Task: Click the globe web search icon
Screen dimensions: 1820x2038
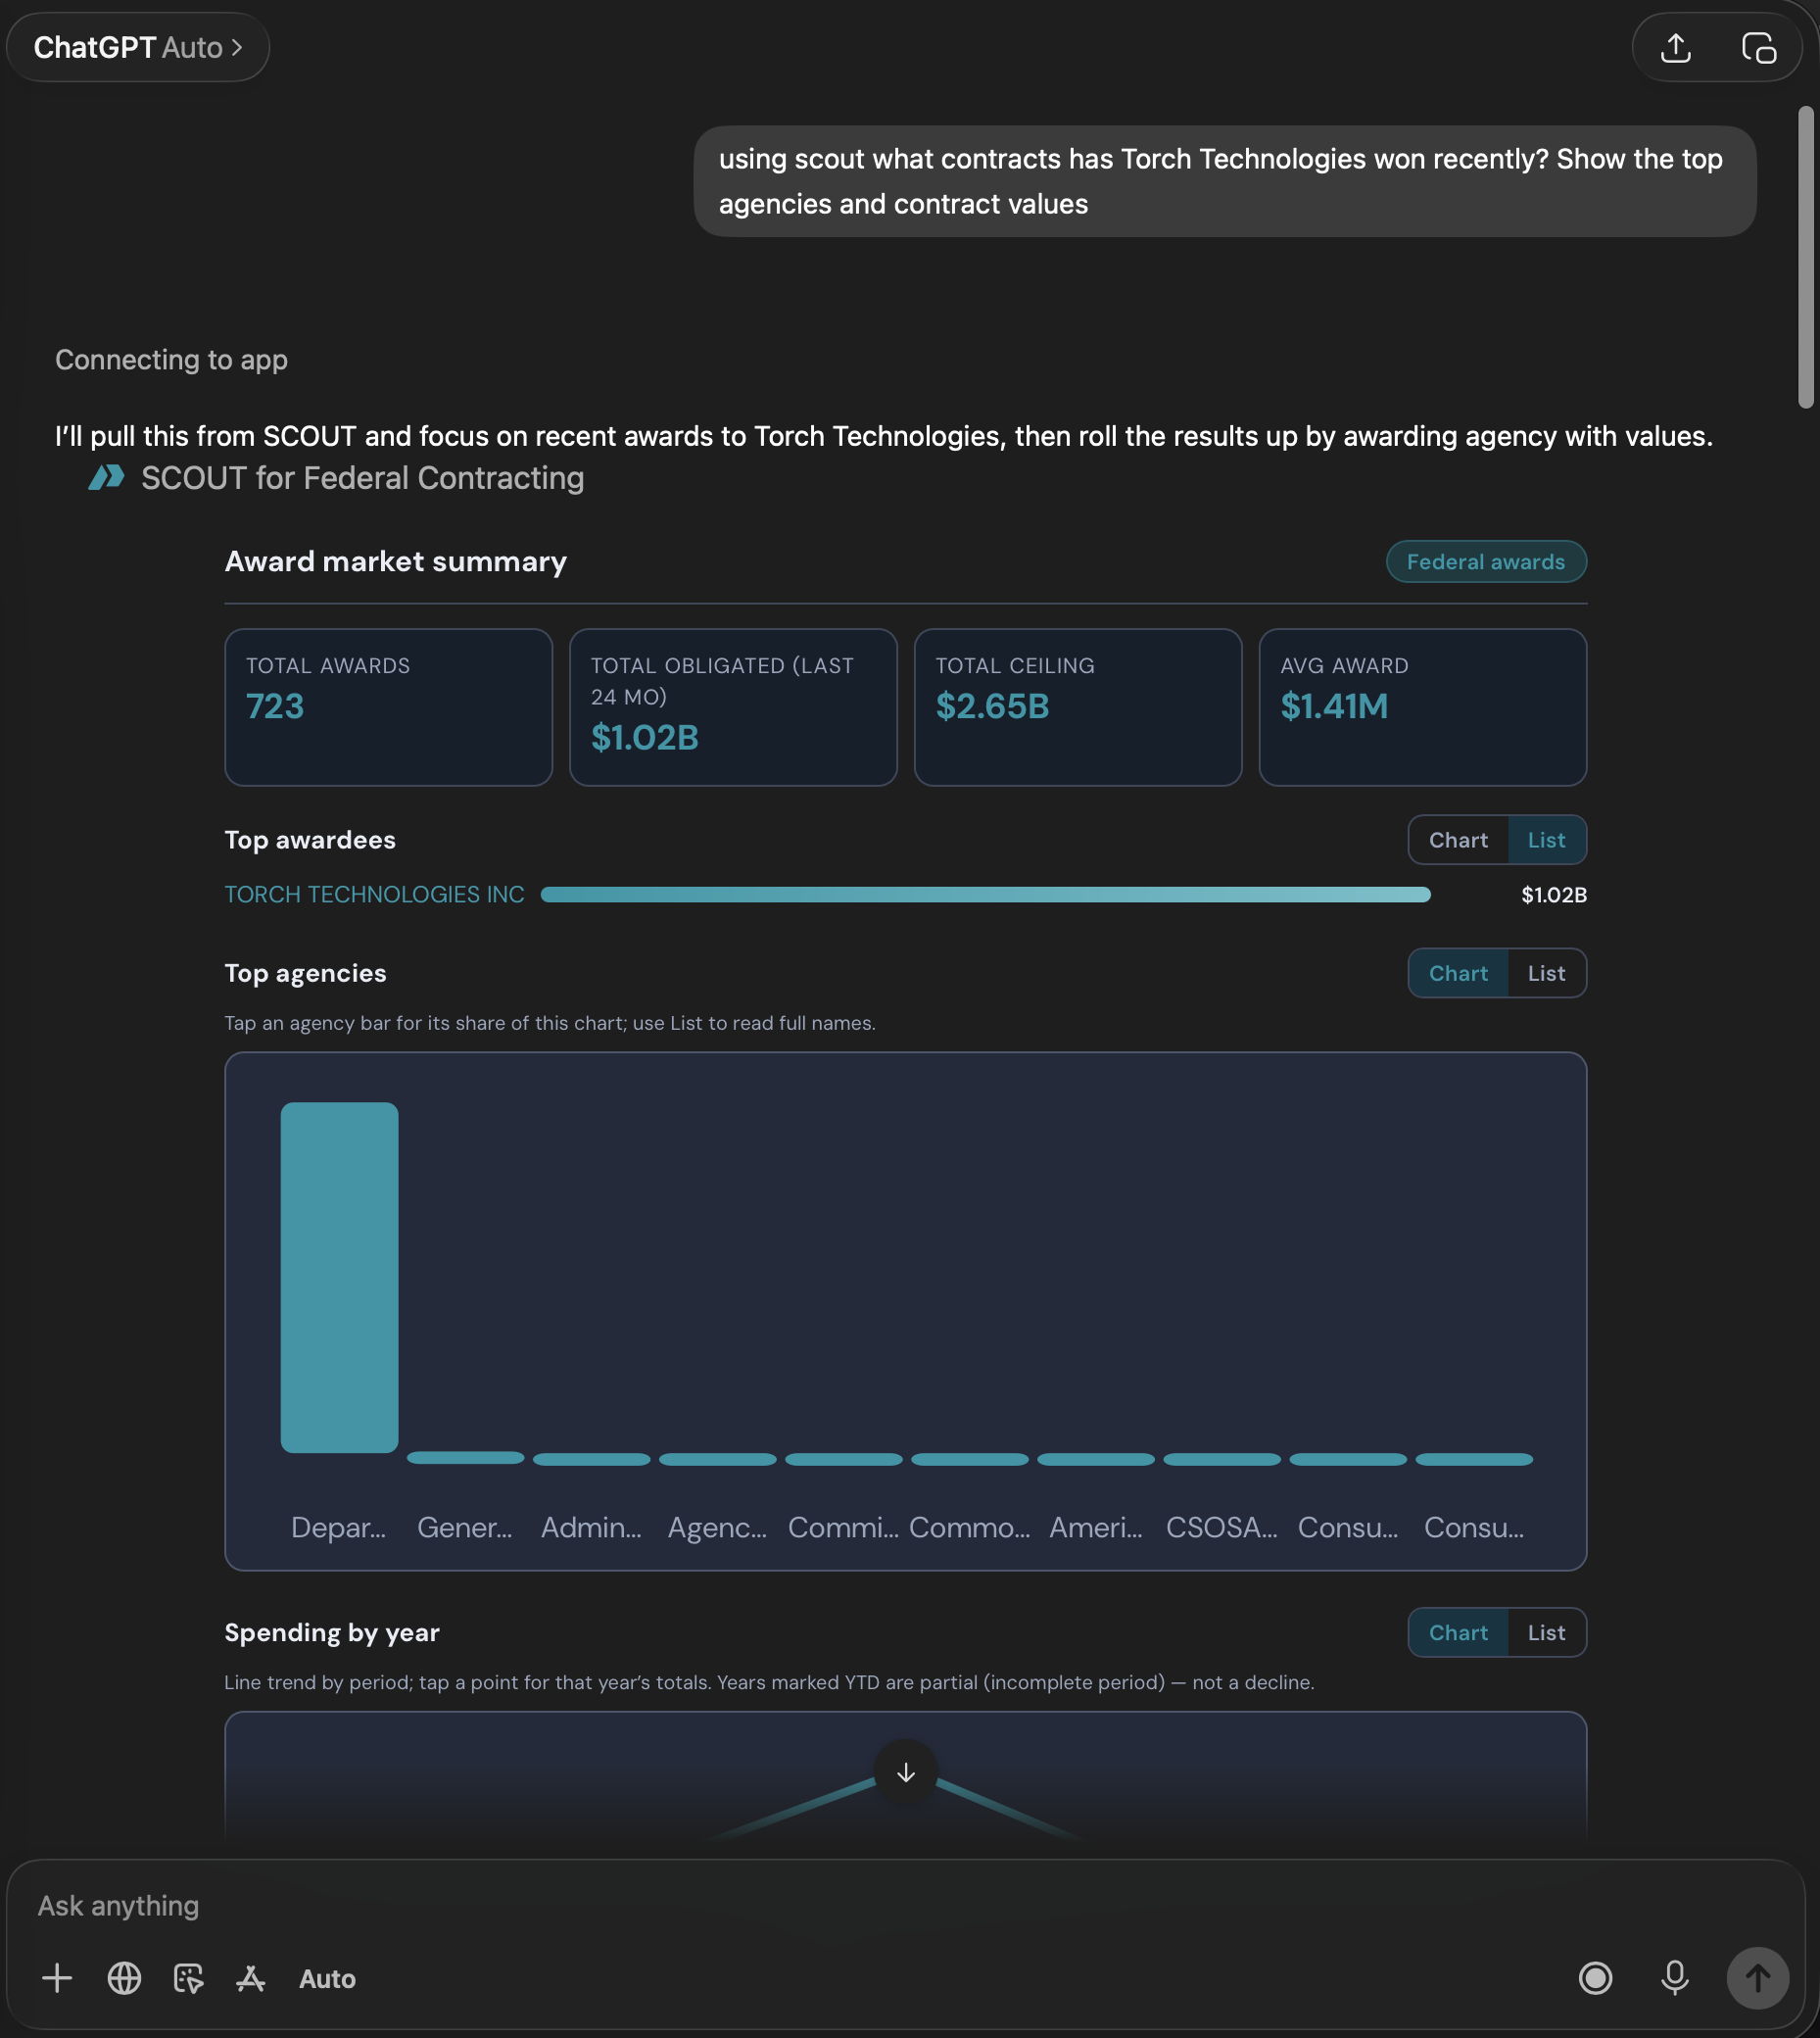Action: (124, 1978)
